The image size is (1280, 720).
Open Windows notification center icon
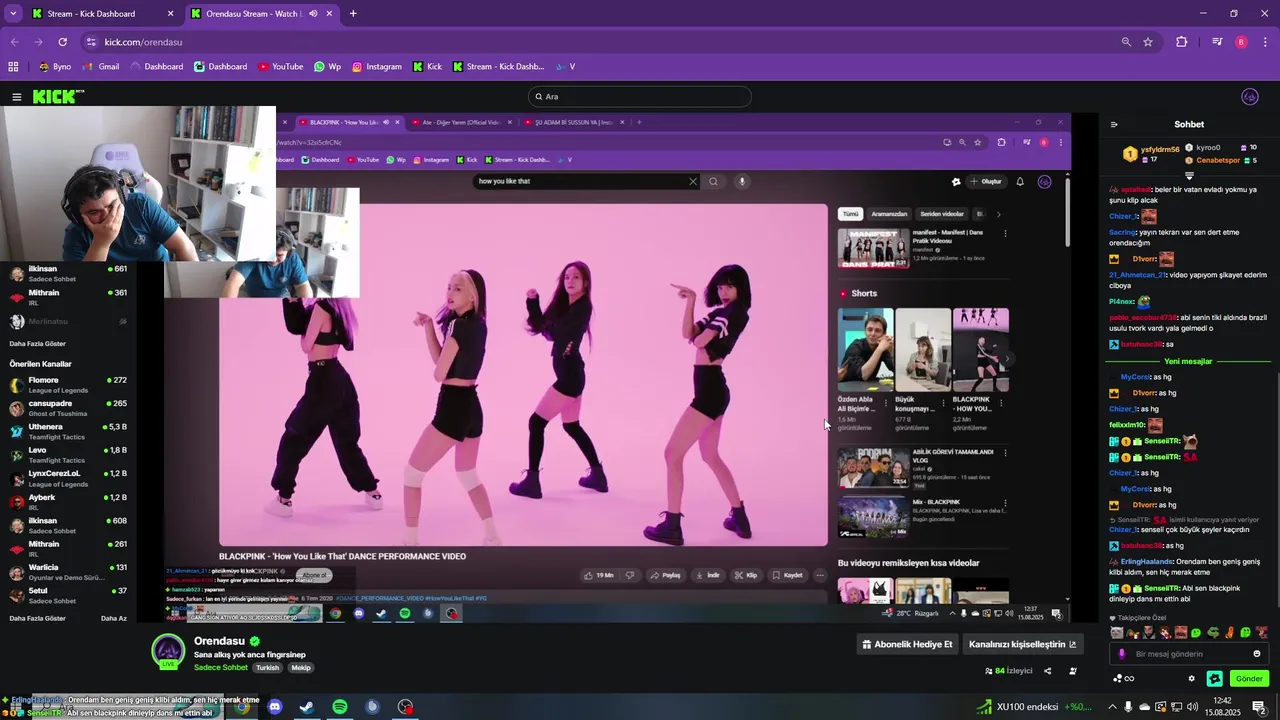point(1259,707)
